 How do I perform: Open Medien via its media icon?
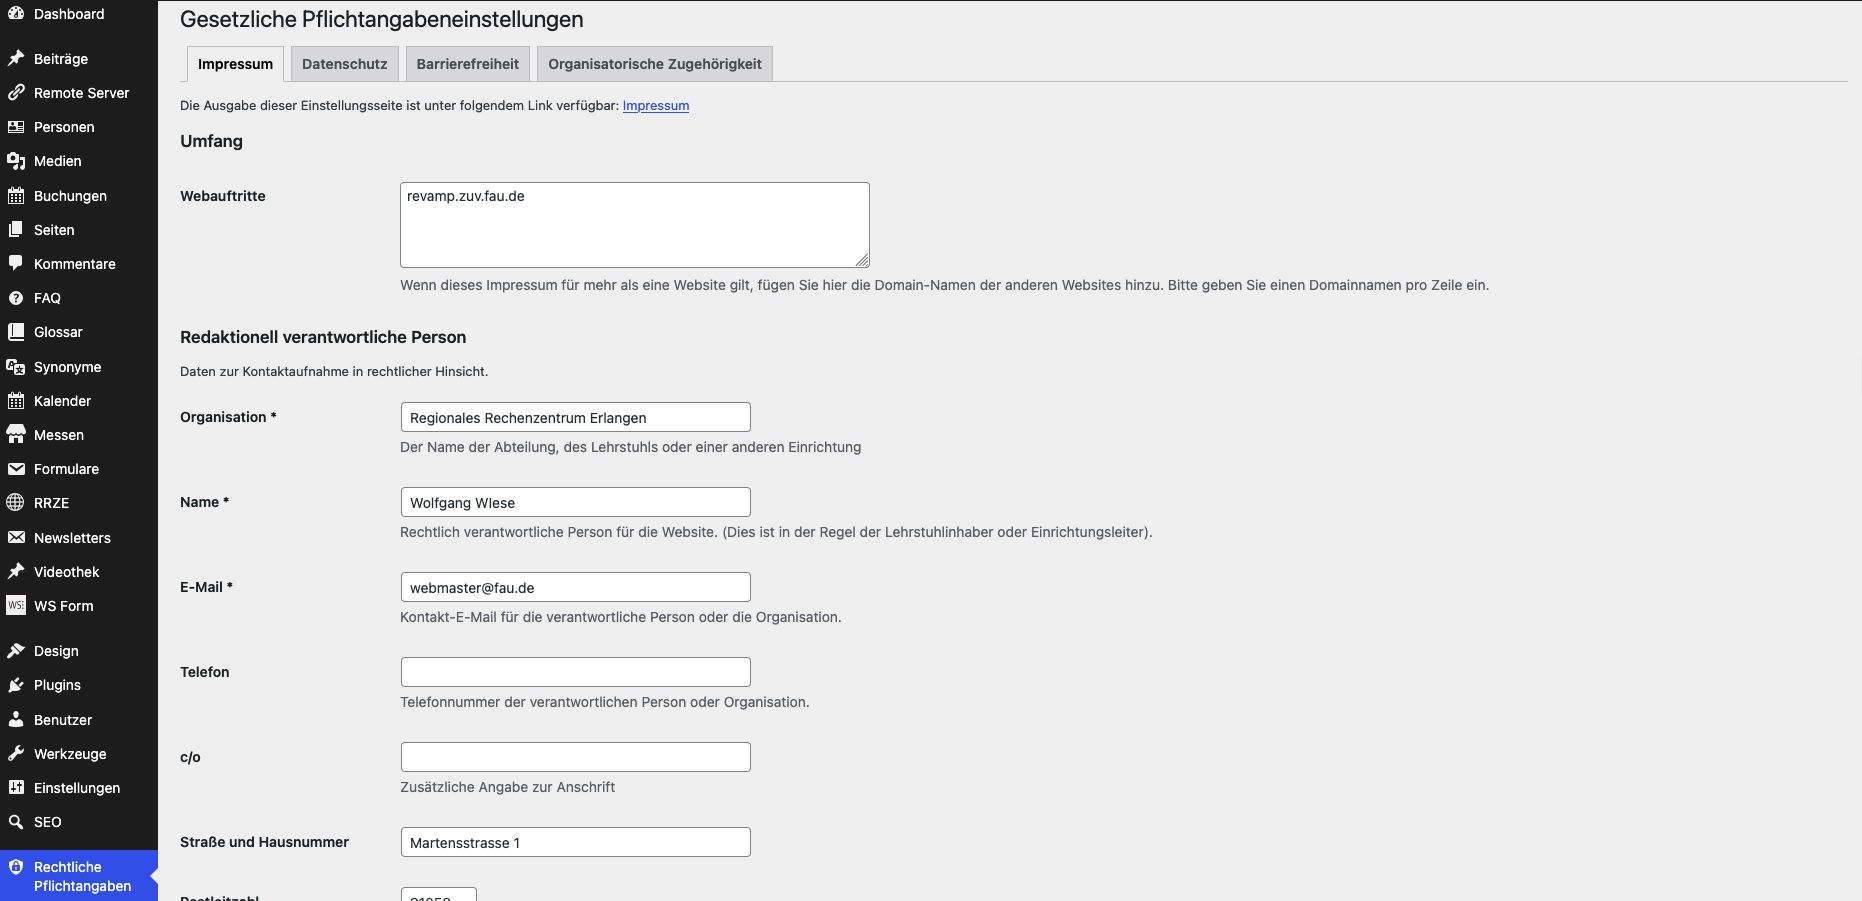(x=16, y=161)
